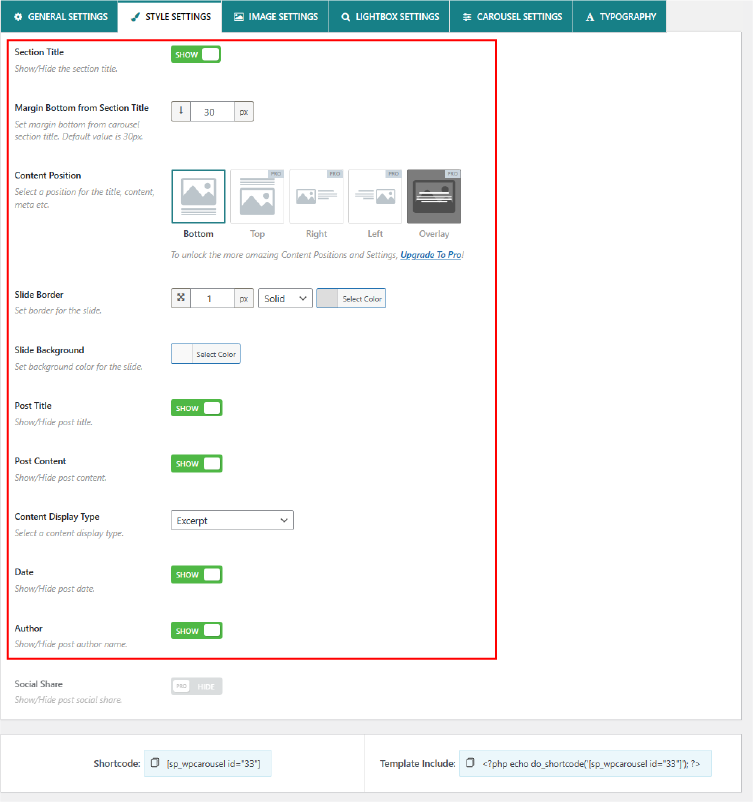Screen dimensions: 753x802
Task: Toggle the Date show switch
Action: (x=196, y=574)
